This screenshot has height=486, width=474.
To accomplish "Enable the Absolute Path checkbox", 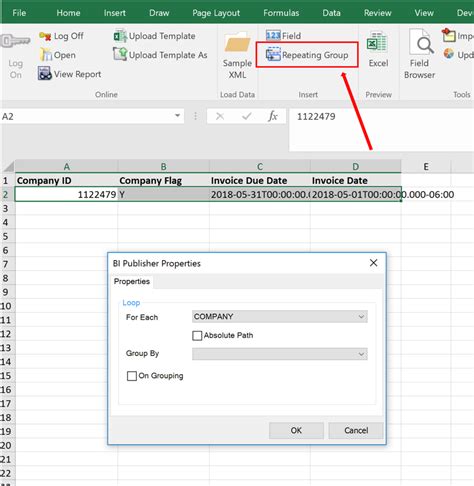I will click(197, 335).
